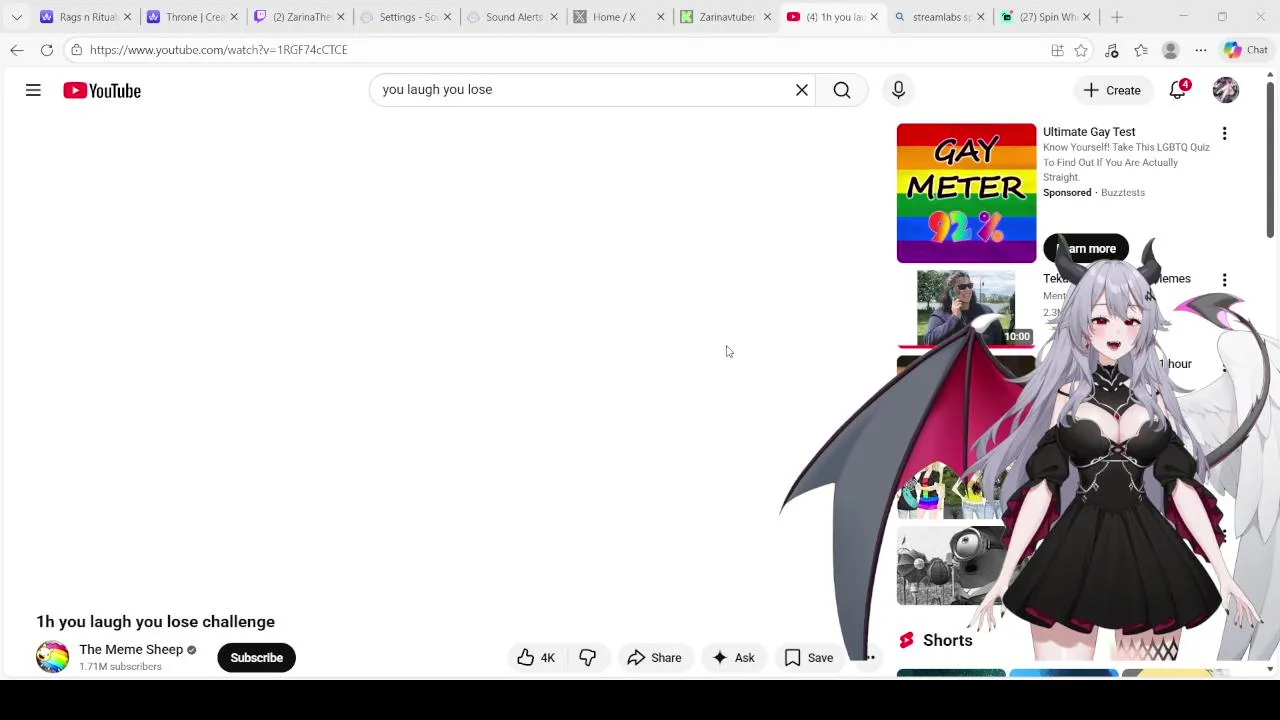Click the page vertical scrollbar
The height and width of the screenshot is (720, 1280).
tap(1270, 160)
